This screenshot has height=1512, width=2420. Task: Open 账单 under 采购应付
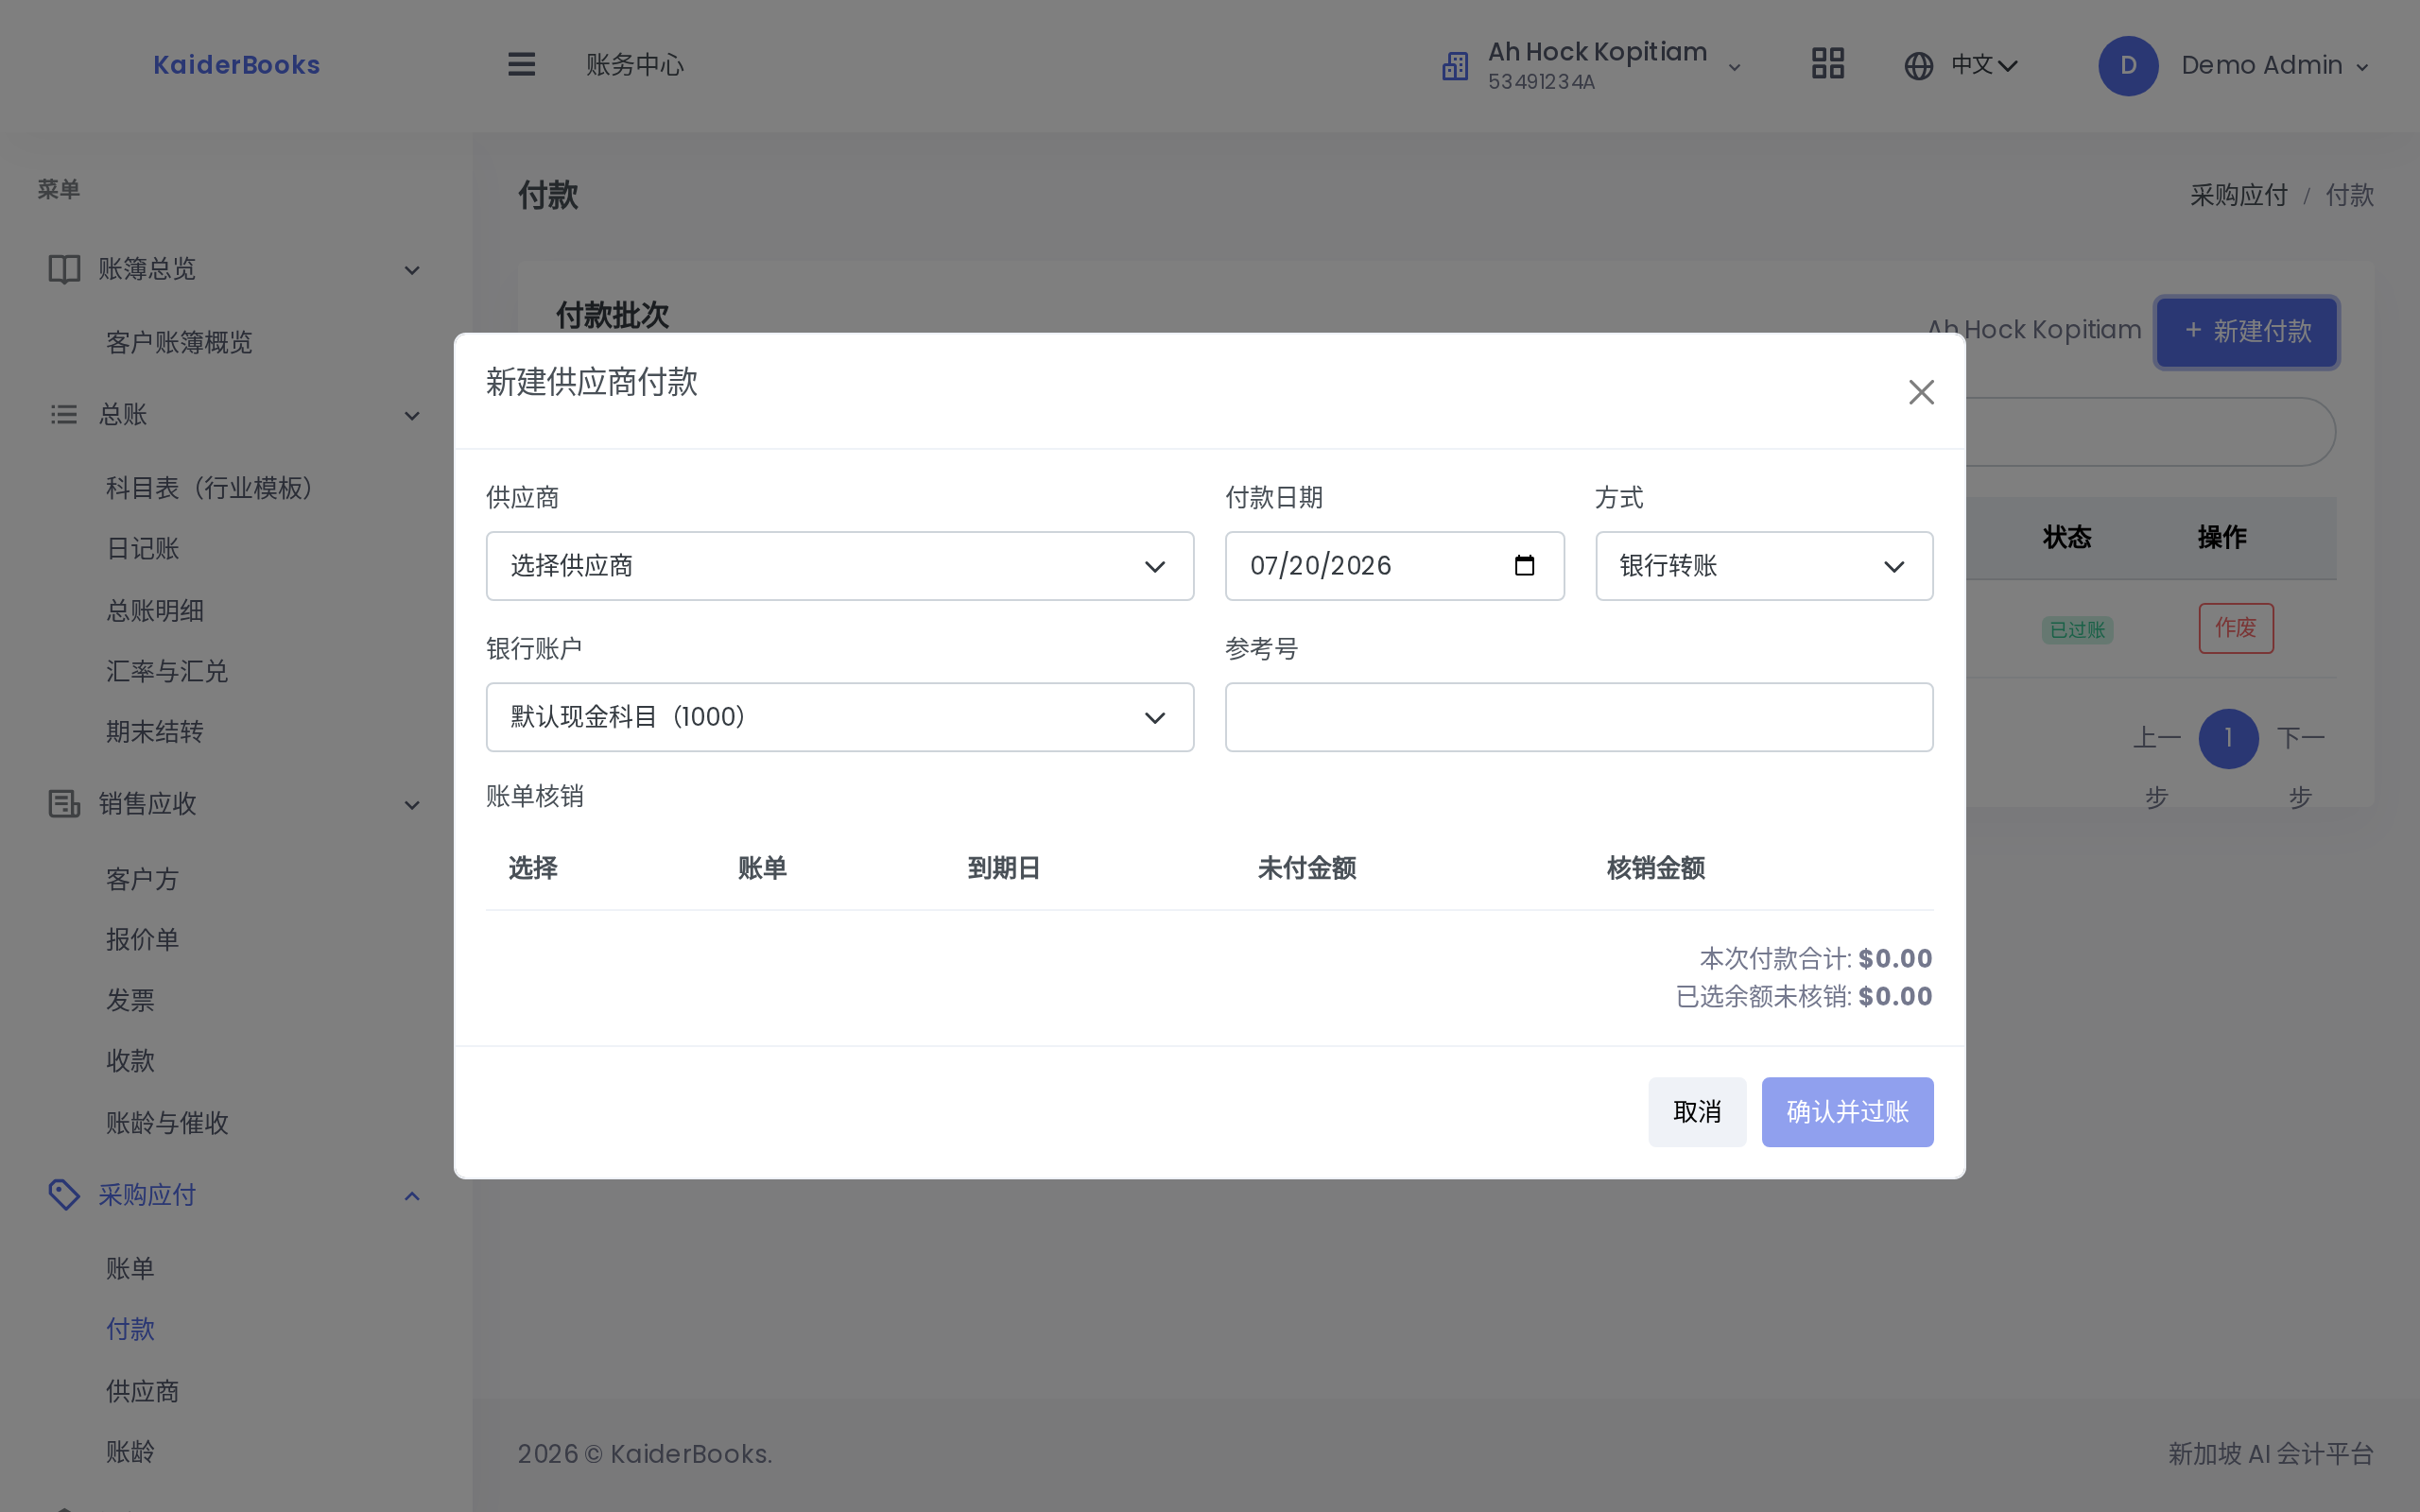click(x=131, y=1269)
